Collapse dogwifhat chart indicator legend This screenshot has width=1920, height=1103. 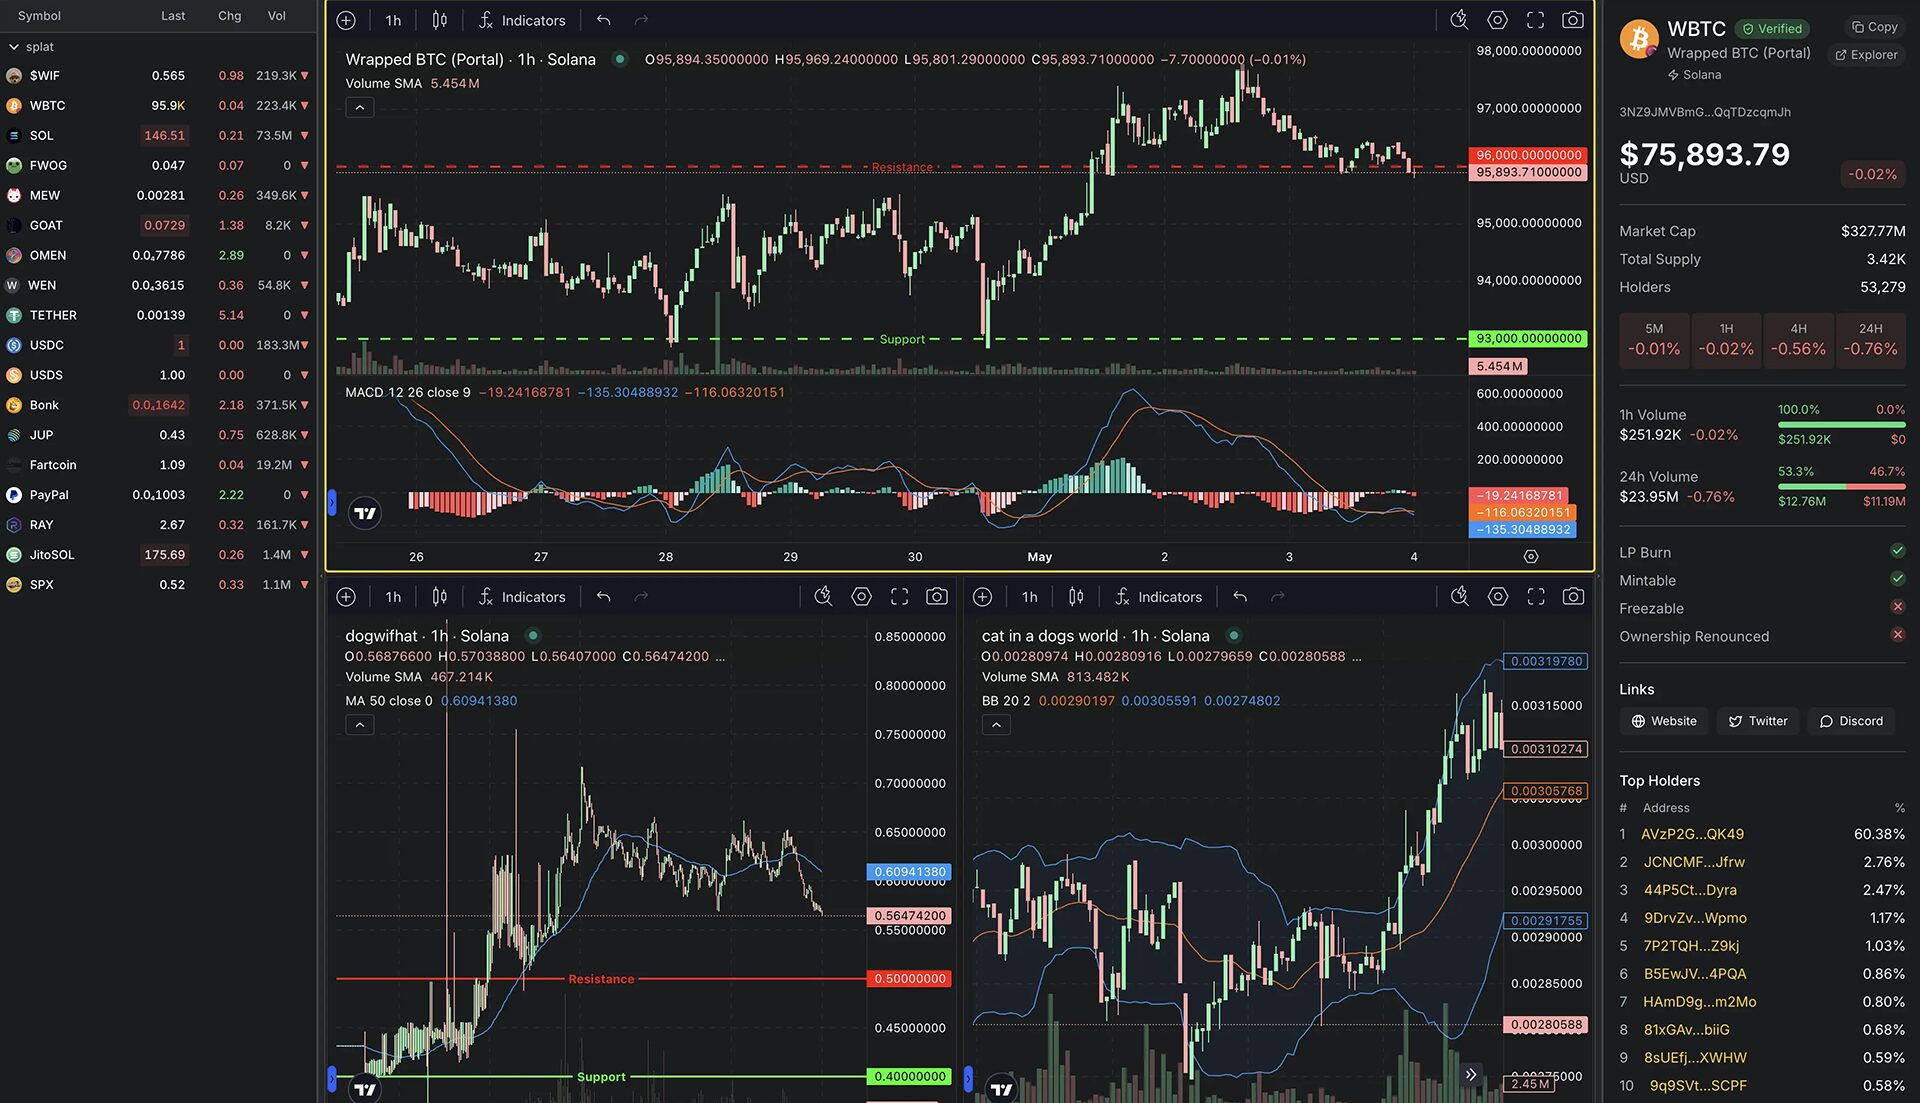point(360,725)
